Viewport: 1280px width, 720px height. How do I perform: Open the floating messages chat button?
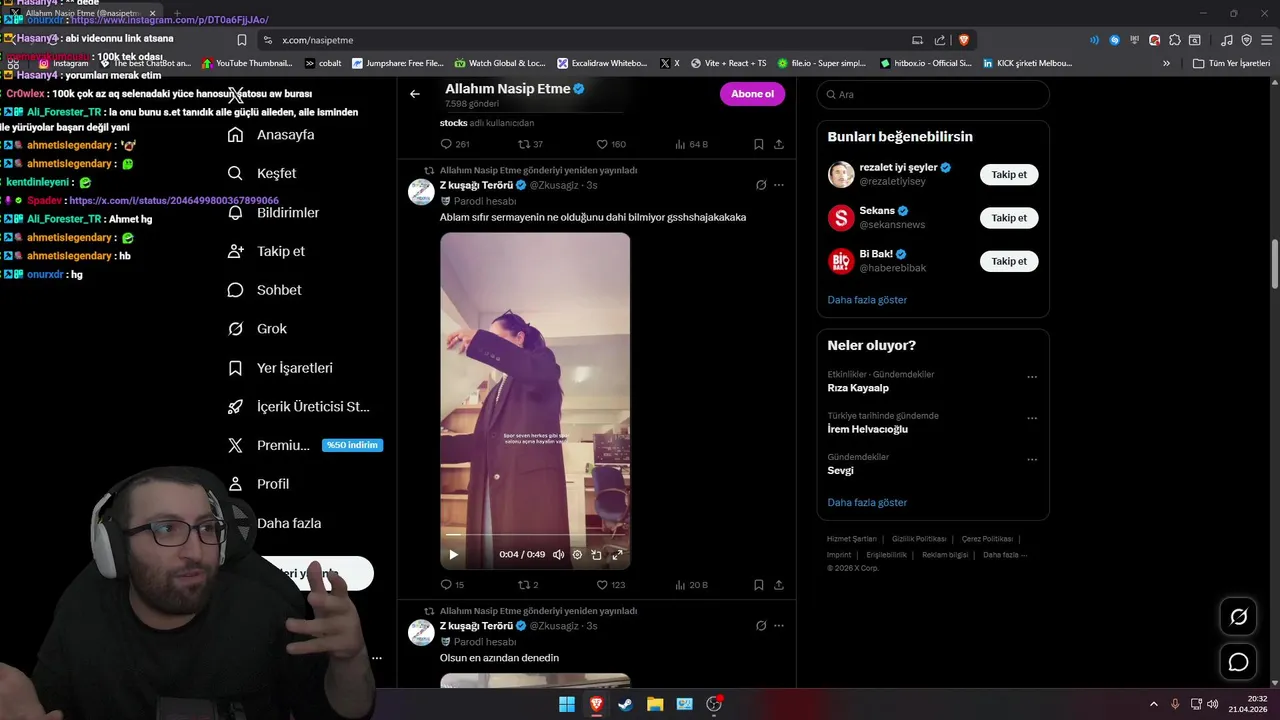click(x=1238, y=662)
